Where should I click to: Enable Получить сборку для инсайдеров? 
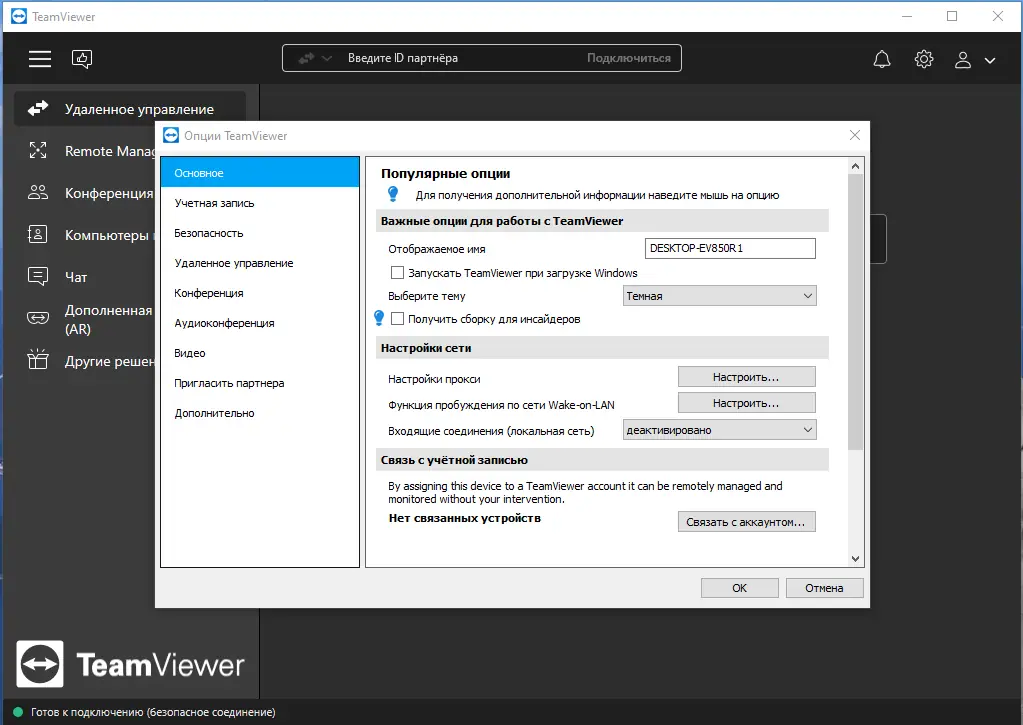coord(395,318)
